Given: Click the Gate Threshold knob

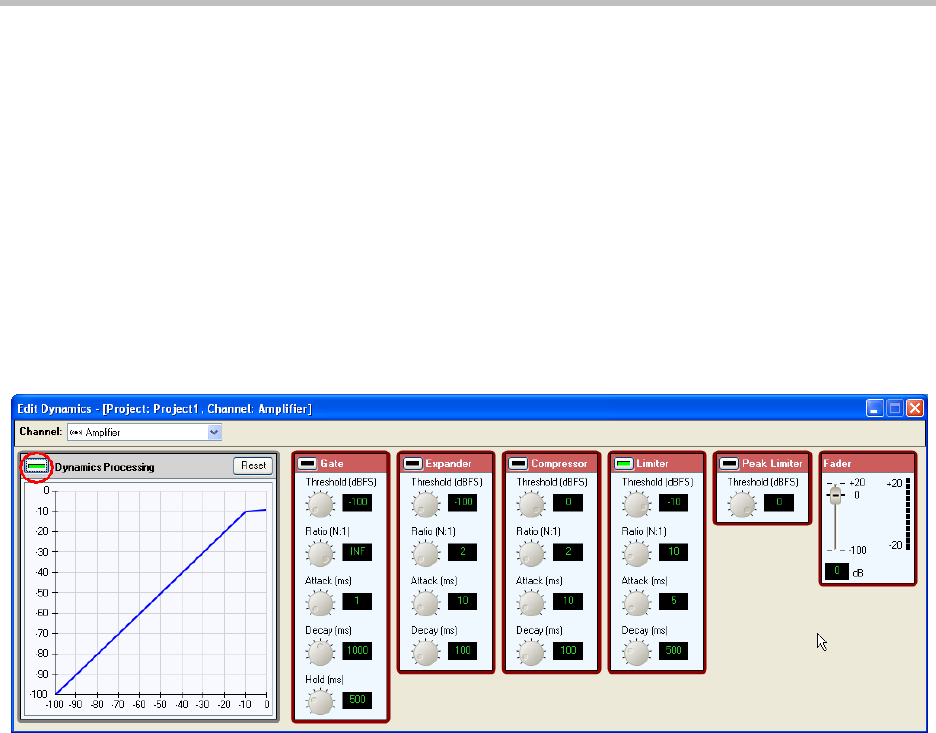Looking at the screenshot, I should click(x=321, y=502).
